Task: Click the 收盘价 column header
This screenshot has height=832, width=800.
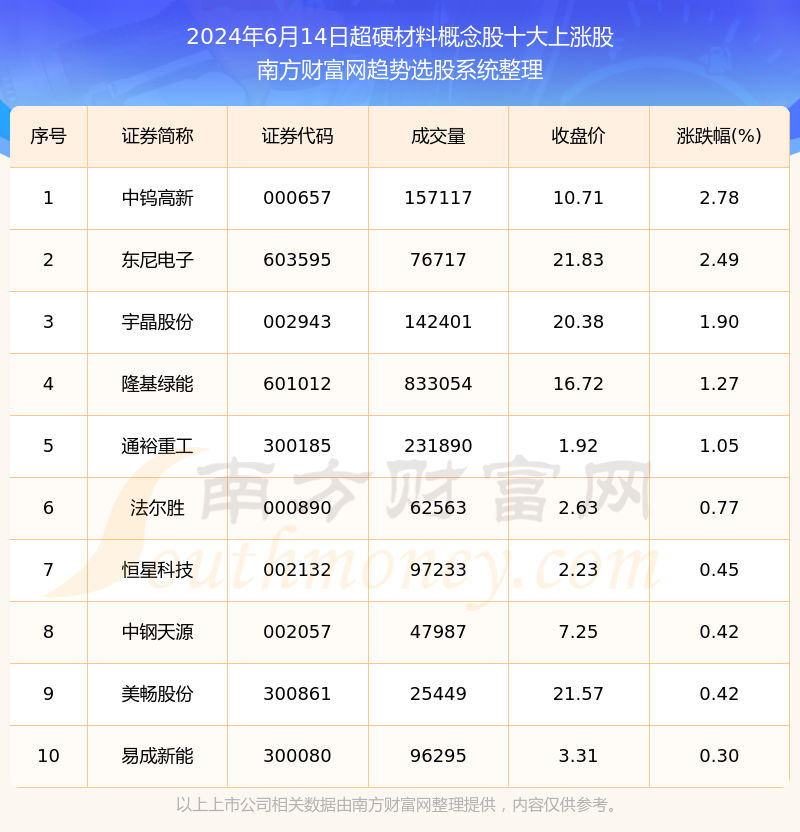Action: coord(578,136)
